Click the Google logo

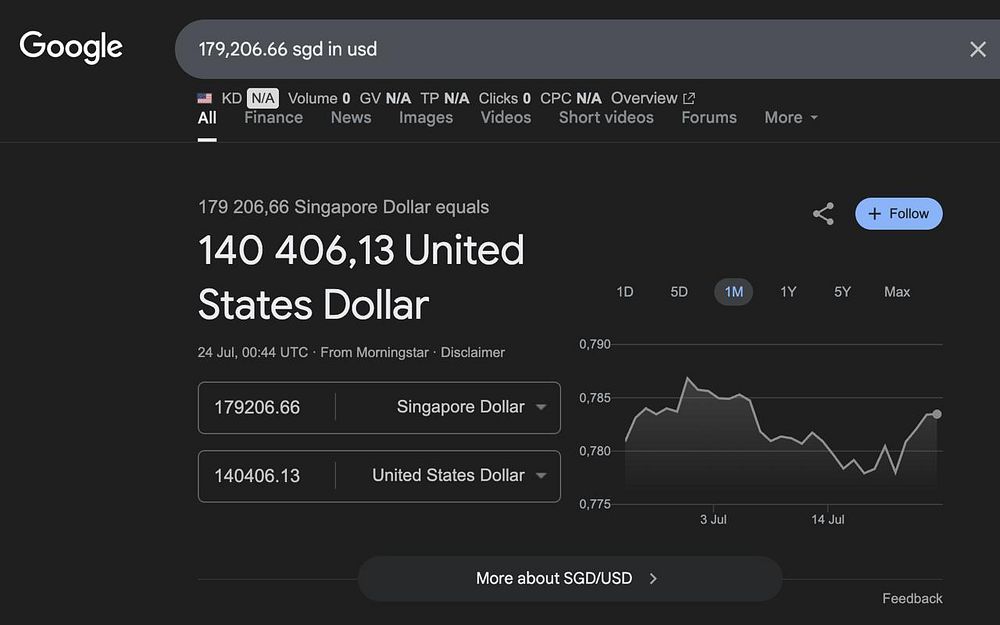click(71, 47)
